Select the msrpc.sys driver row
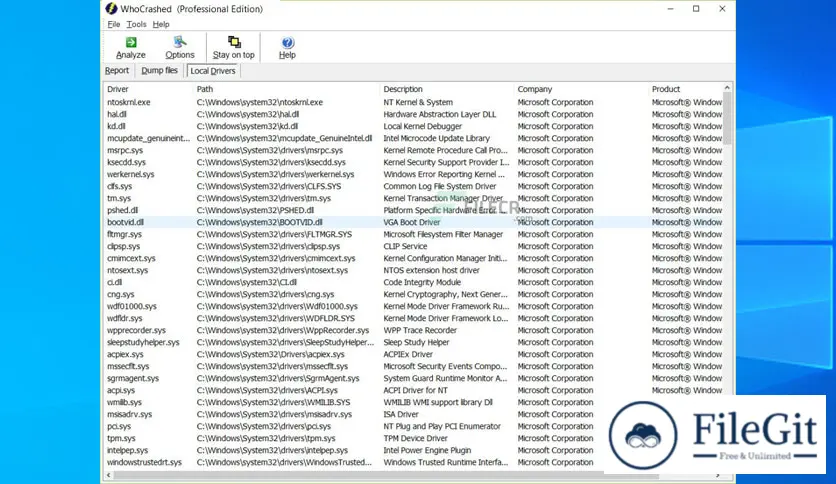 click(x=413, y=150)
